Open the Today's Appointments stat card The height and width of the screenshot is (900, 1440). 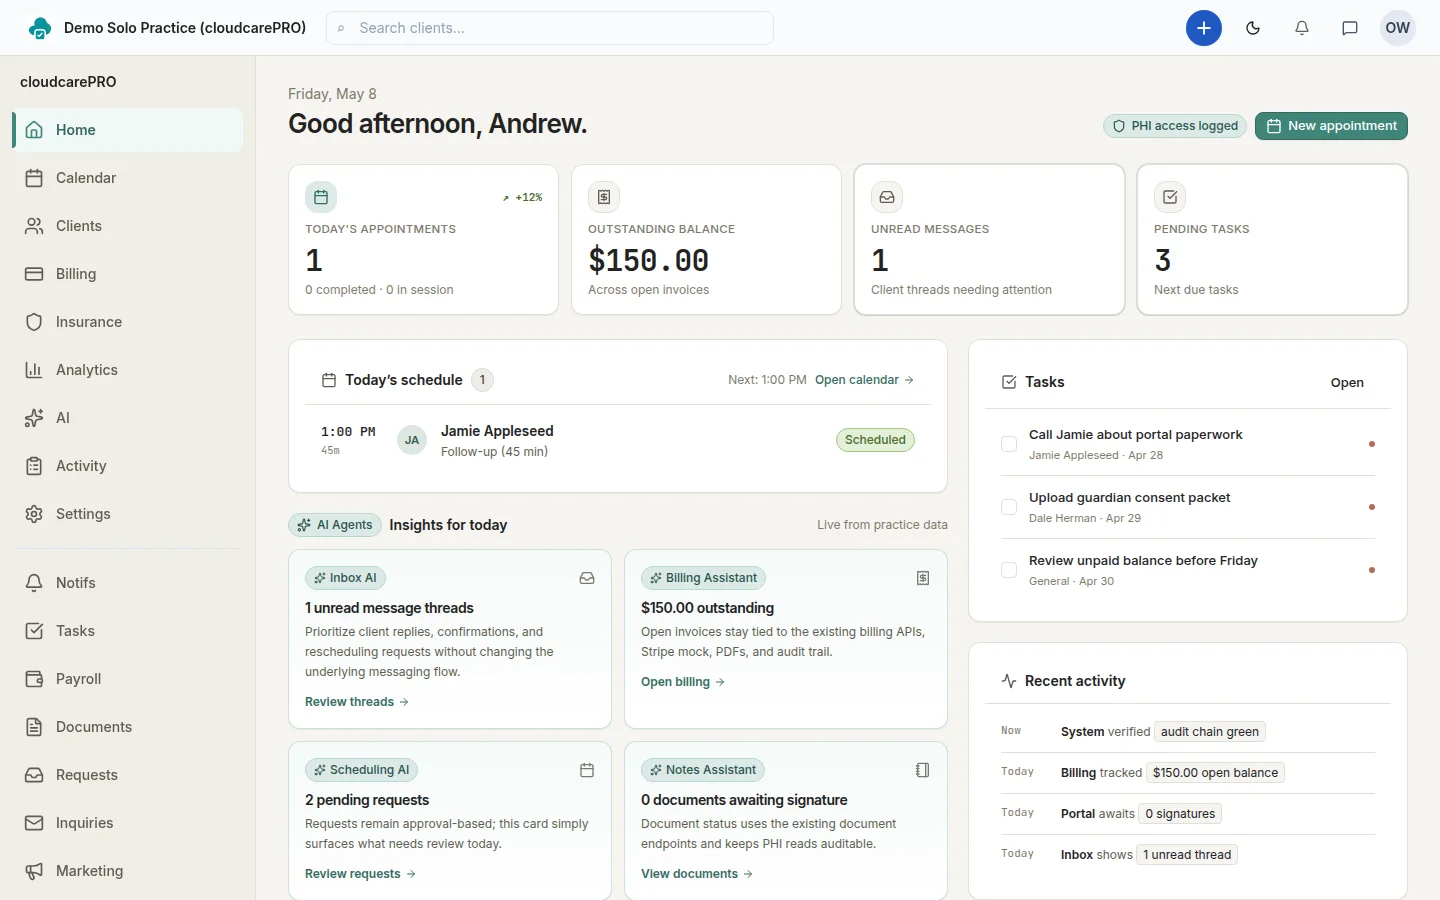[423, 240]
